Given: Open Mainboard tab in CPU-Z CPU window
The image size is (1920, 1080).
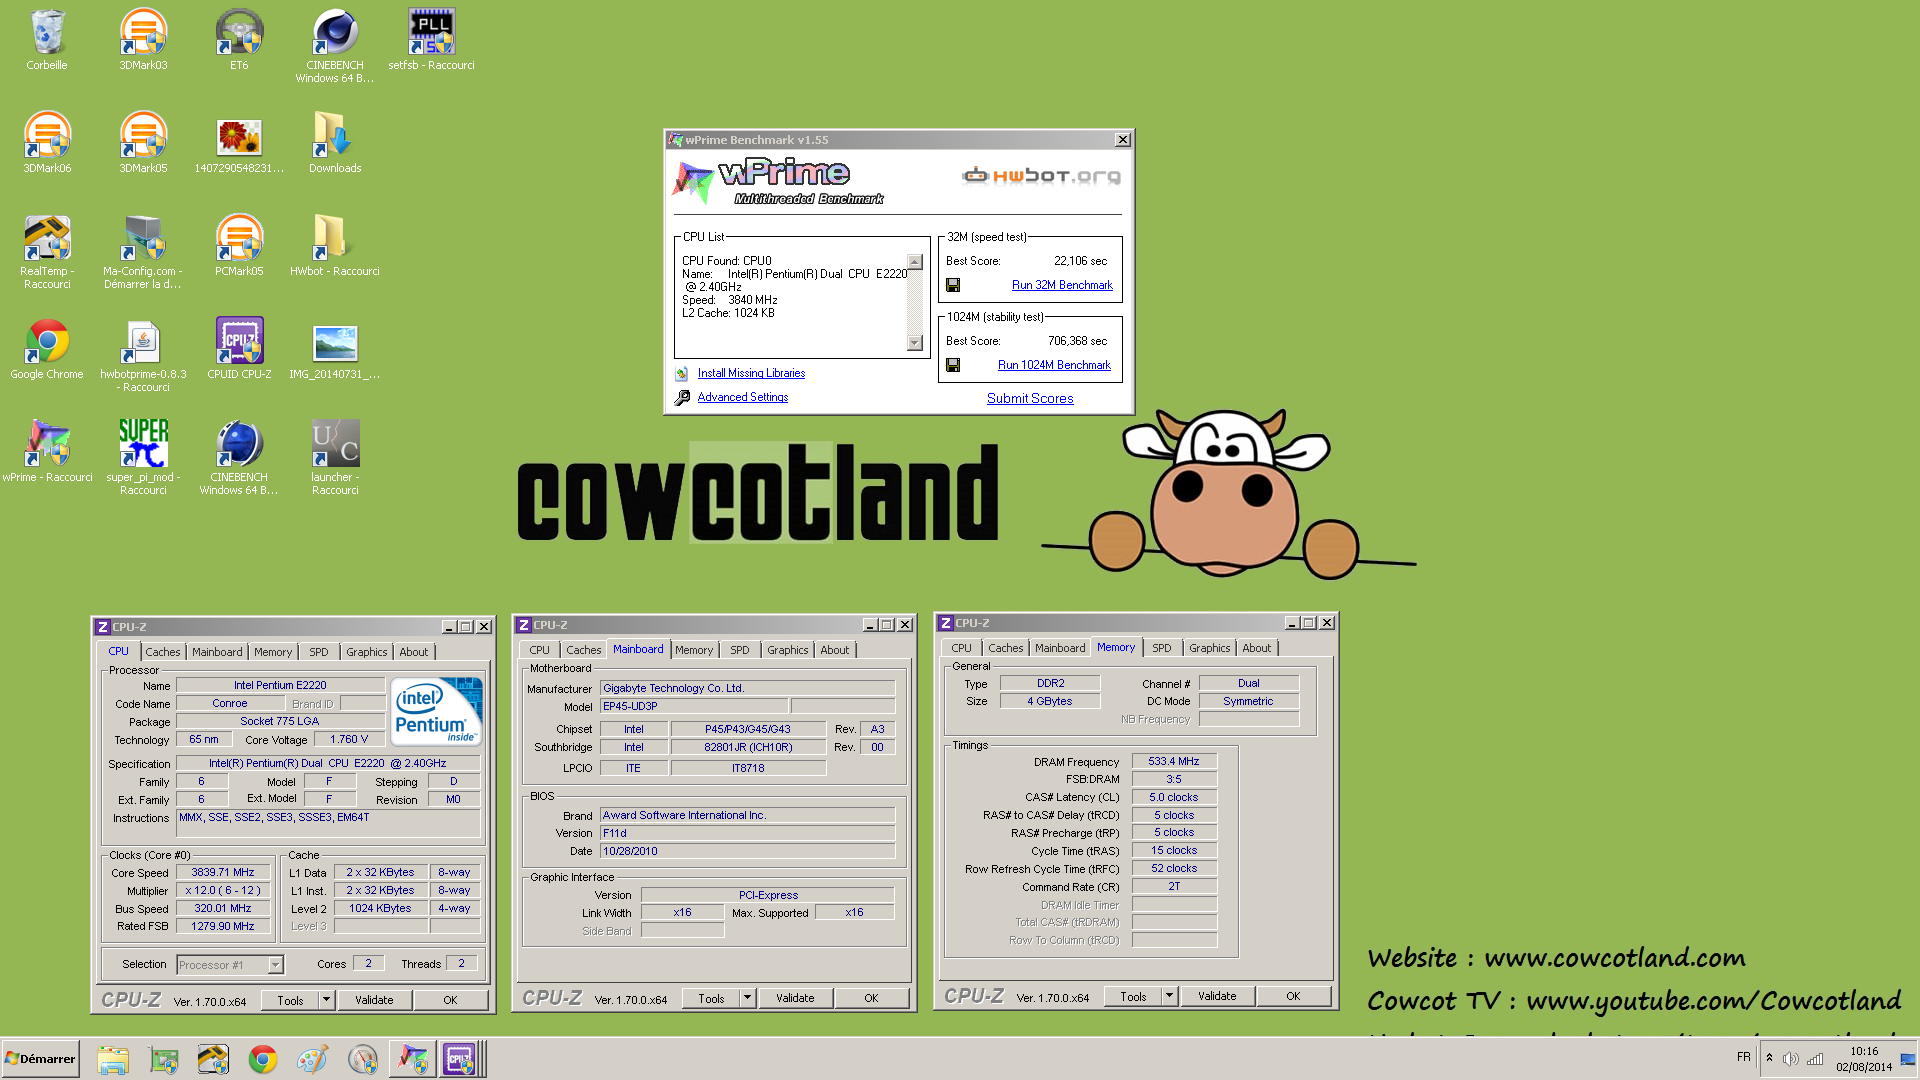Looking at the screenshot, I should click(x=217, y=652).
